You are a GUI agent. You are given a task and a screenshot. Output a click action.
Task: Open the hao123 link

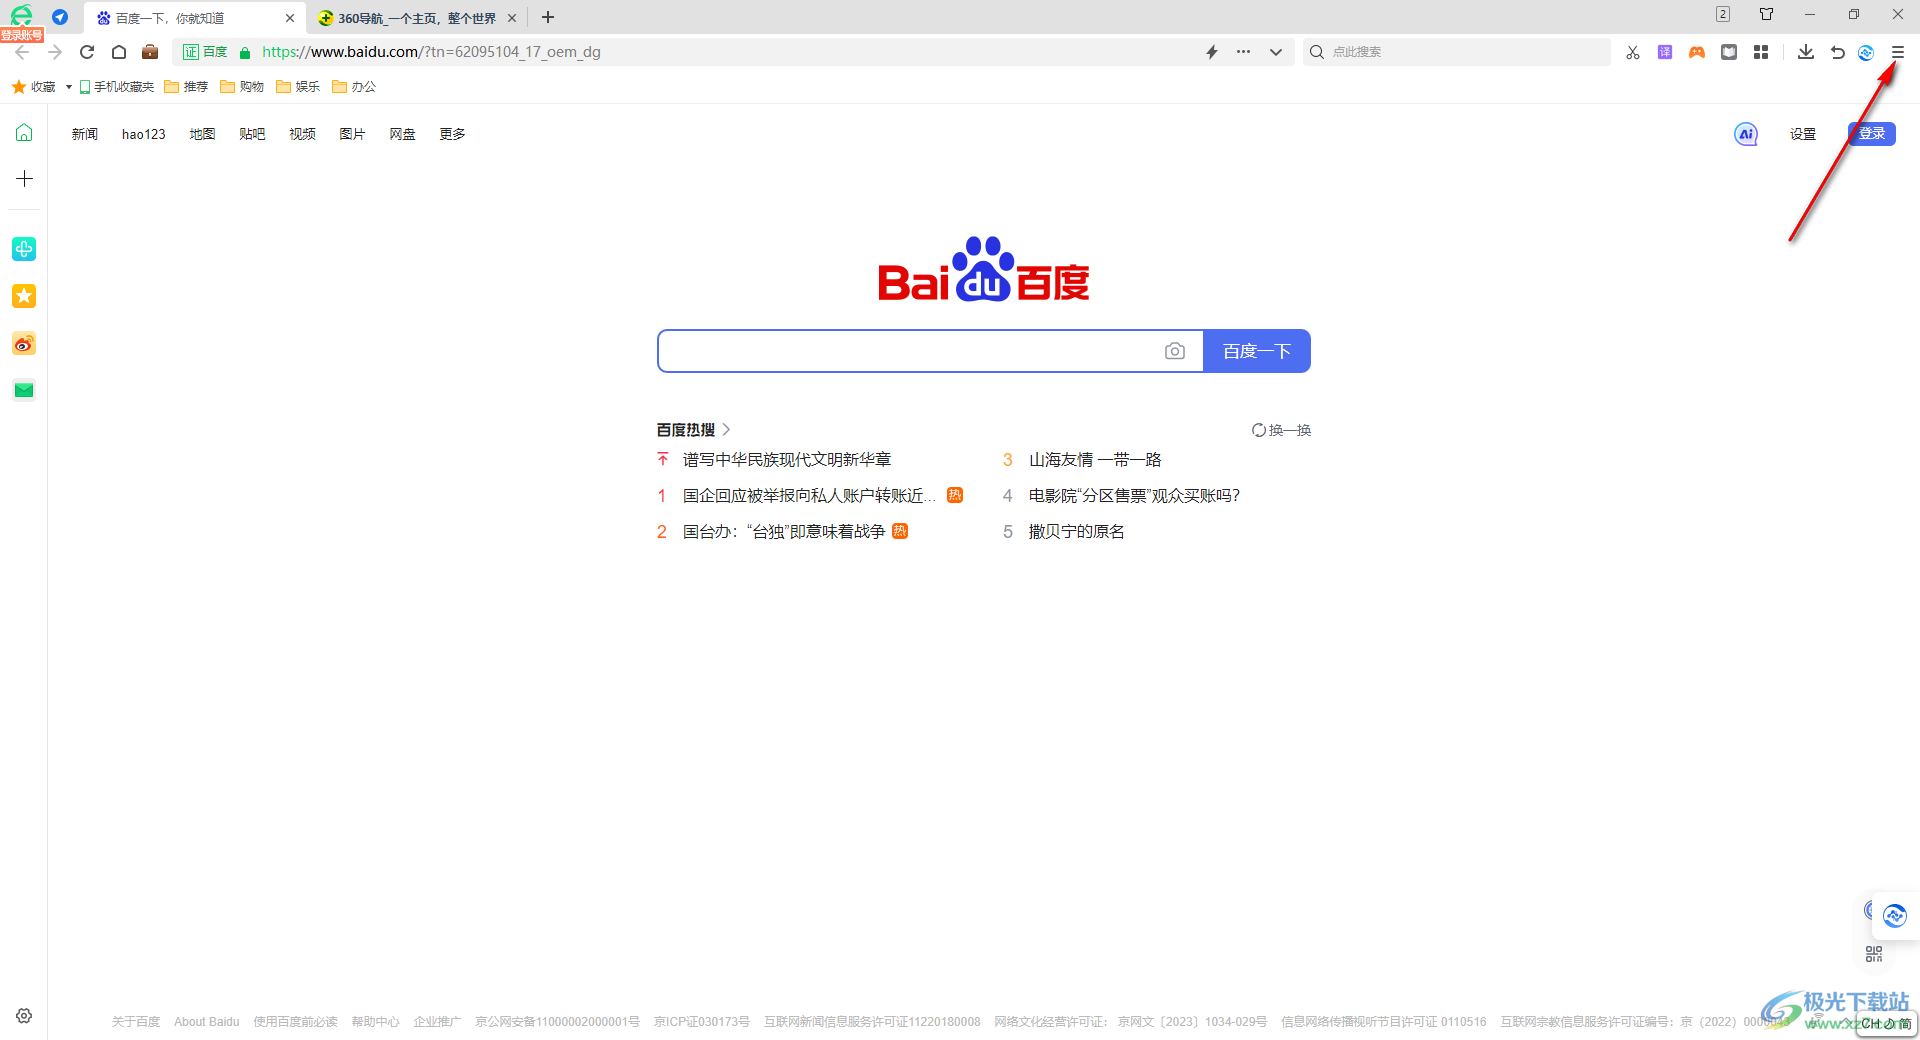click(x=144, y=134)
